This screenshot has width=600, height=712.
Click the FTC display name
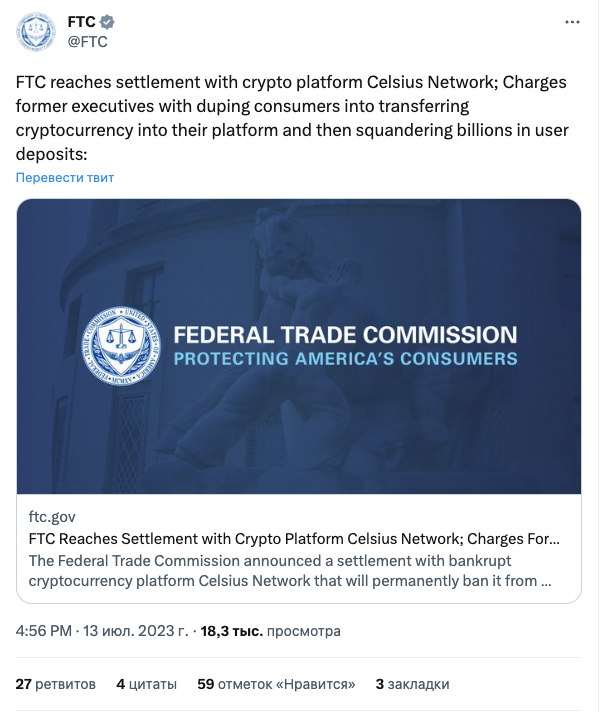tap(80, 22)
